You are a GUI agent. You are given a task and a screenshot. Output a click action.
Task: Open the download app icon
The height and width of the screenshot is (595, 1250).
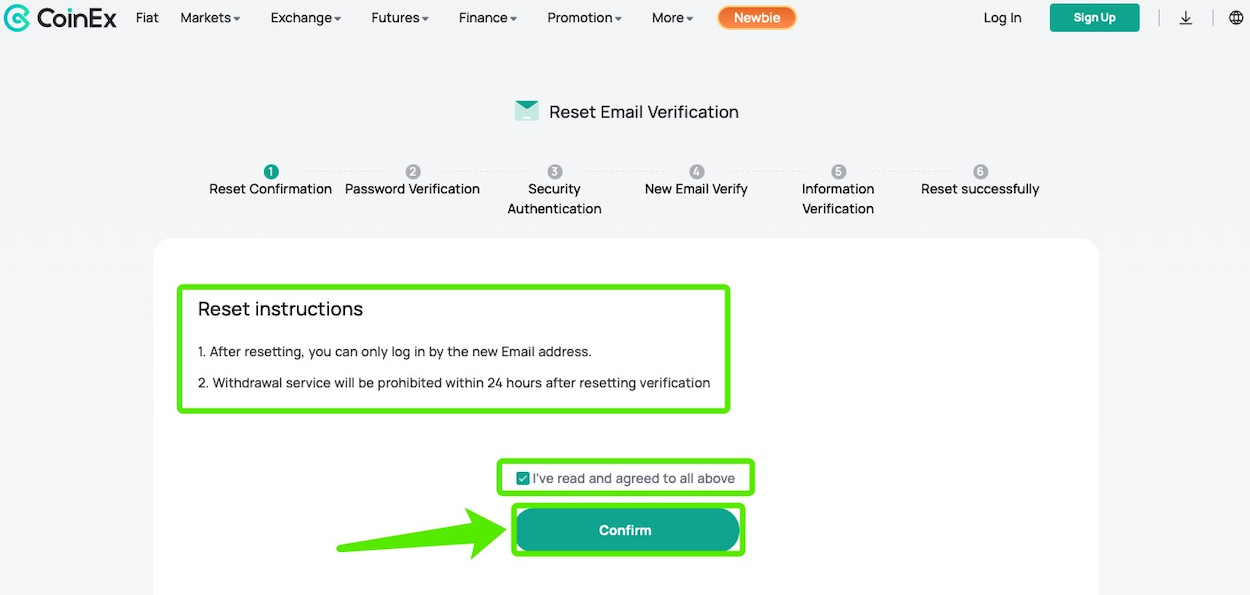point(1186,18)
